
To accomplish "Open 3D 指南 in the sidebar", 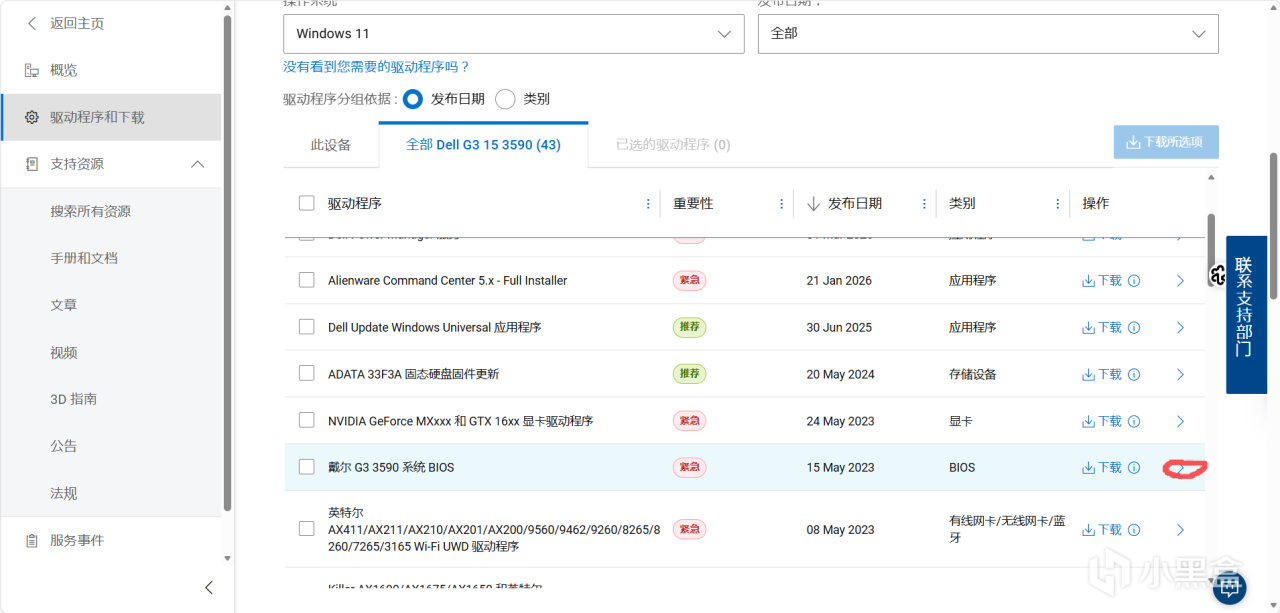I will 74,399.
